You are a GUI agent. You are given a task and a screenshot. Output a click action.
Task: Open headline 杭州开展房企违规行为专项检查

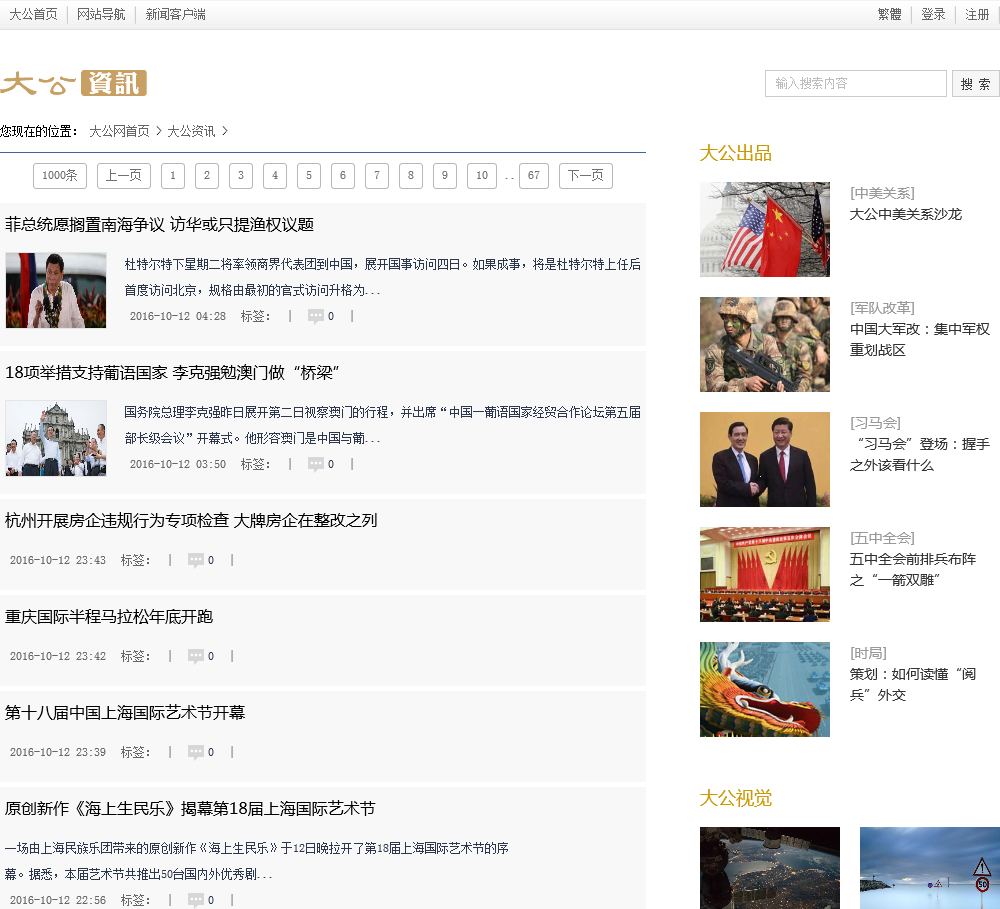(191, 521)
